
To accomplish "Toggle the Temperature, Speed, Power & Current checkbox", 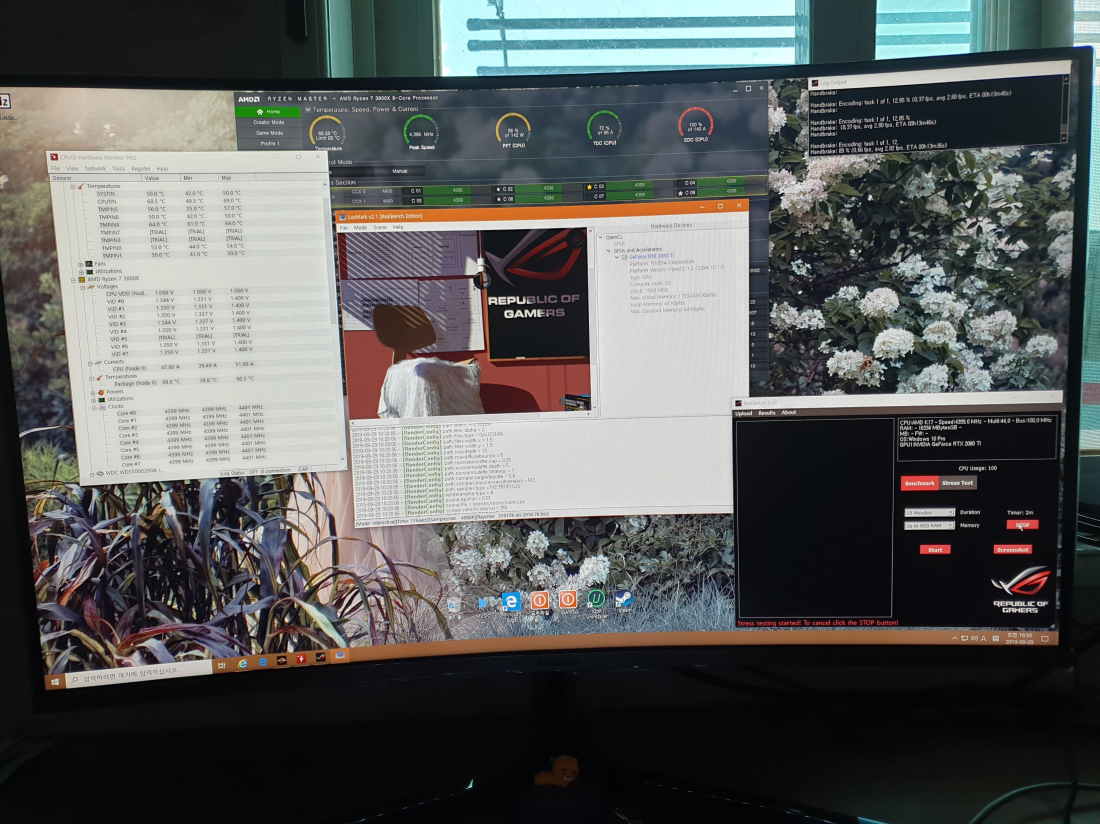I will (307, 108).
